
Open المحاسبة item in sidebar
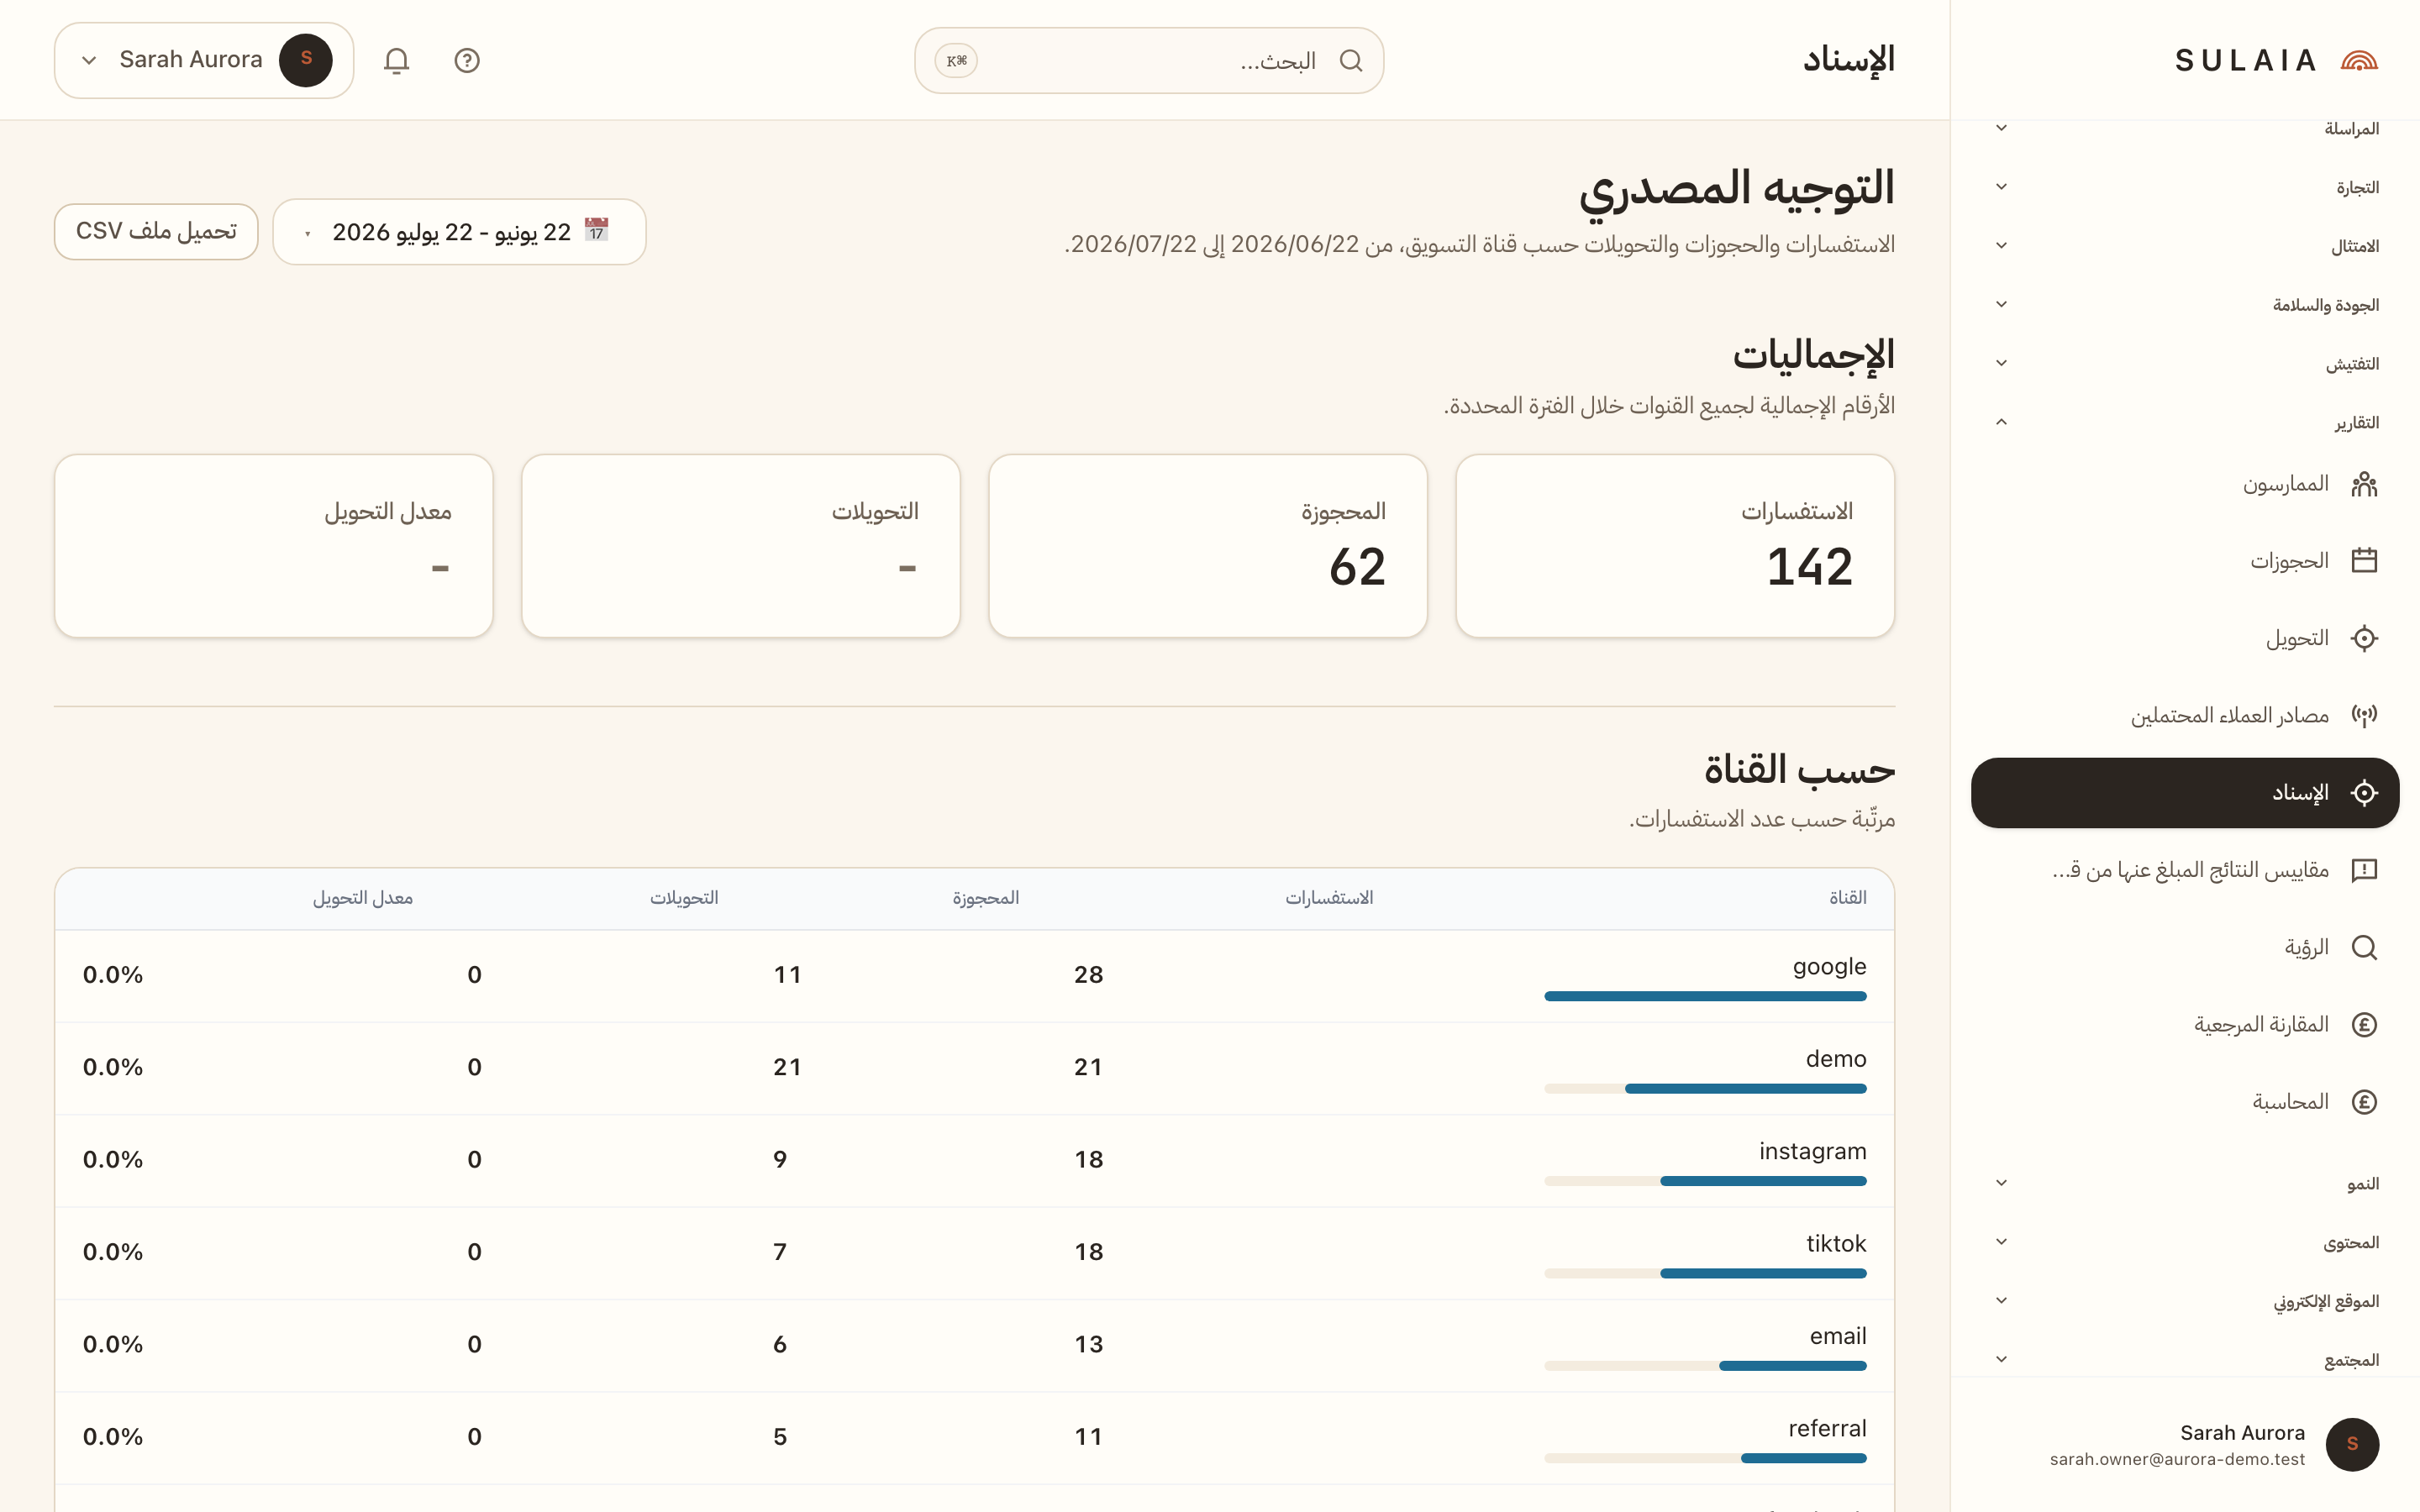[x=2185, y=1102]
